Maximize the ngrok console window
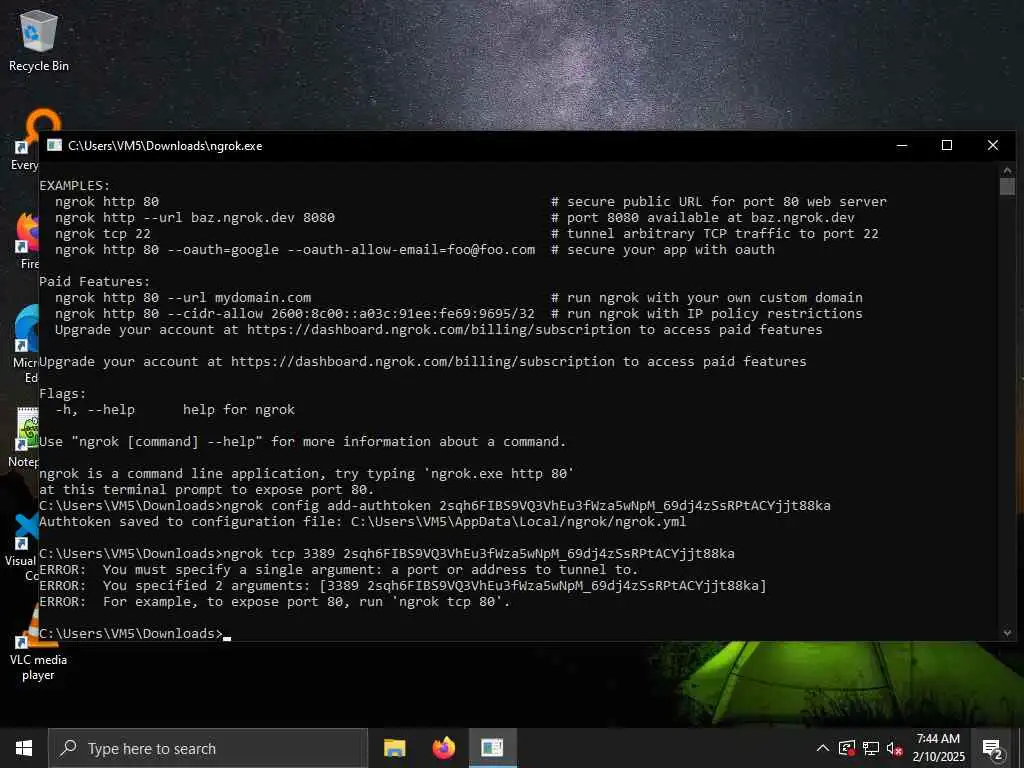The height and width of the screenshot is (768, 1024). pyautogui.click(x=947, y=145)
